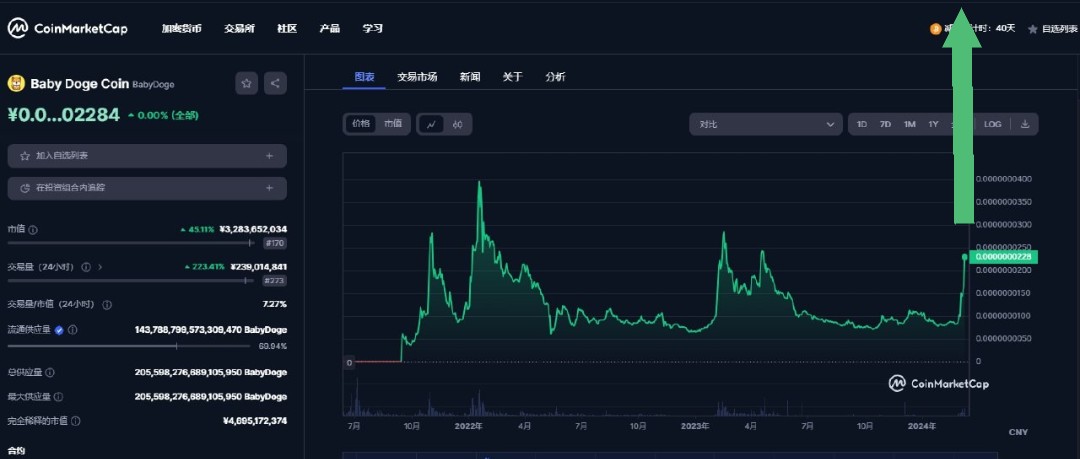The width and height of the screenshot is (1080, 459).
Task: Select the 价格 chart mode
Action: (x=361, y=124)
